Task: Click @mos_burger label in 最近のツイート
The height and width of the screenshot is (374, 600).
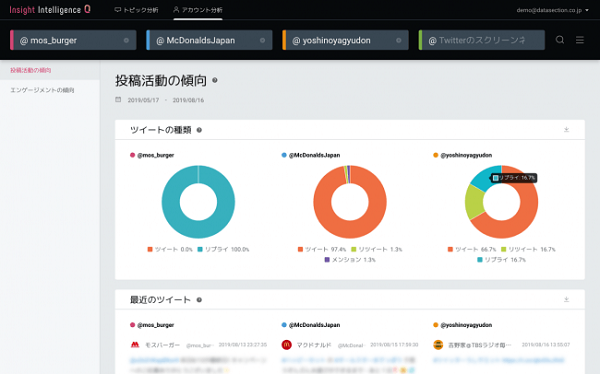Action: click(x=155, y=325)
